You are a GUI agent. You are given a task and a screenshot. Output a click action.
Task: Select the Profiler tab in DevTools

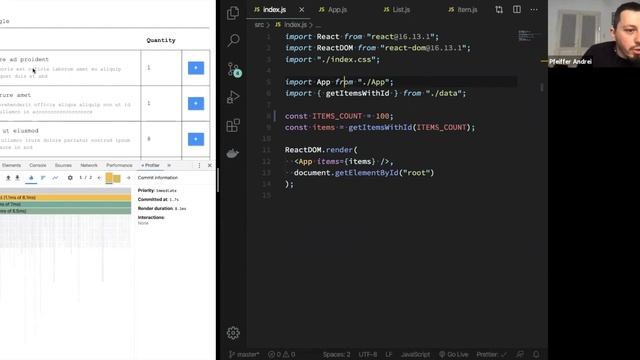150,165
